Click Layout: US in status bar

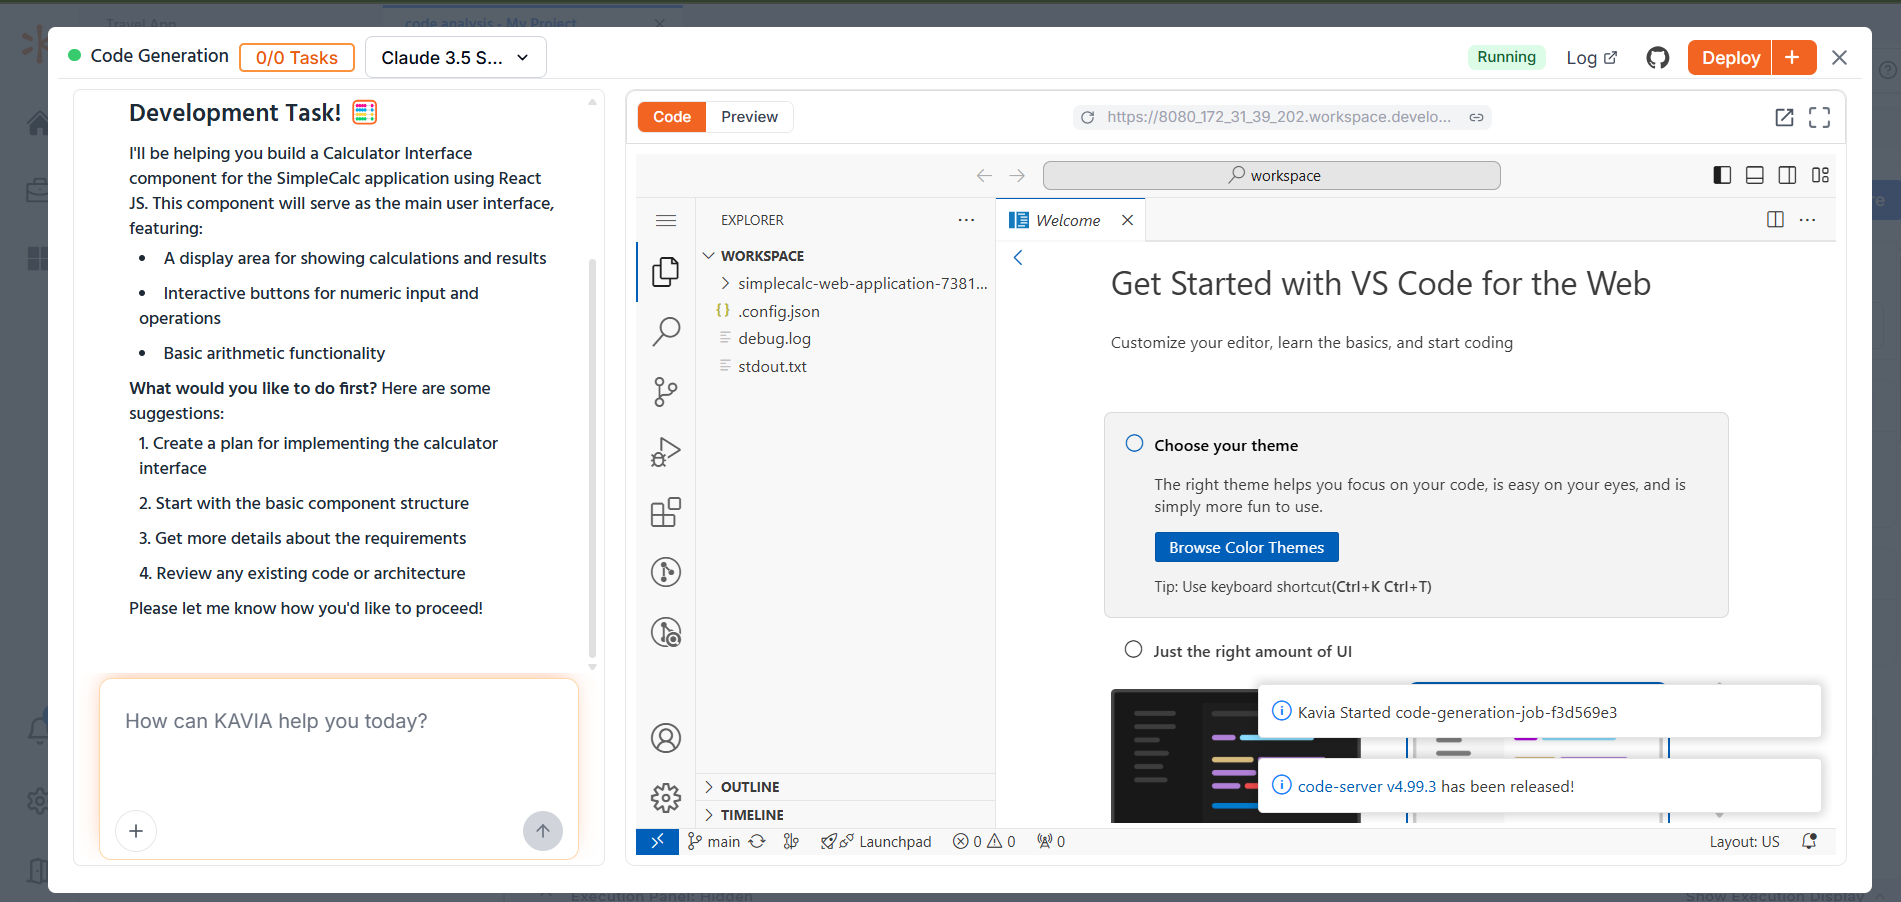(1744, 842)
